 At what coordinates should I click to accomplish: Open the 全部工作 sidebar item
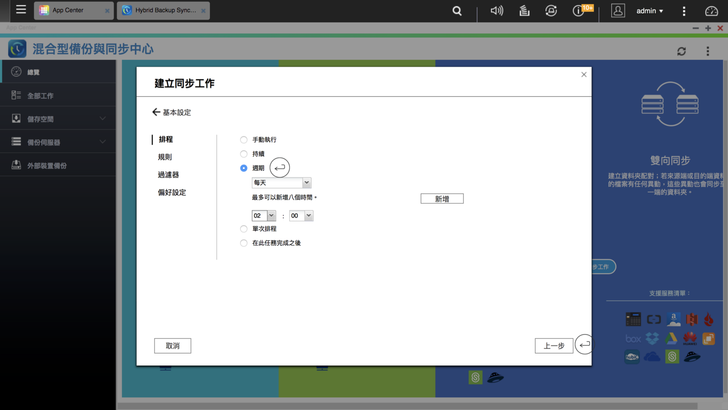click(58, 96)
